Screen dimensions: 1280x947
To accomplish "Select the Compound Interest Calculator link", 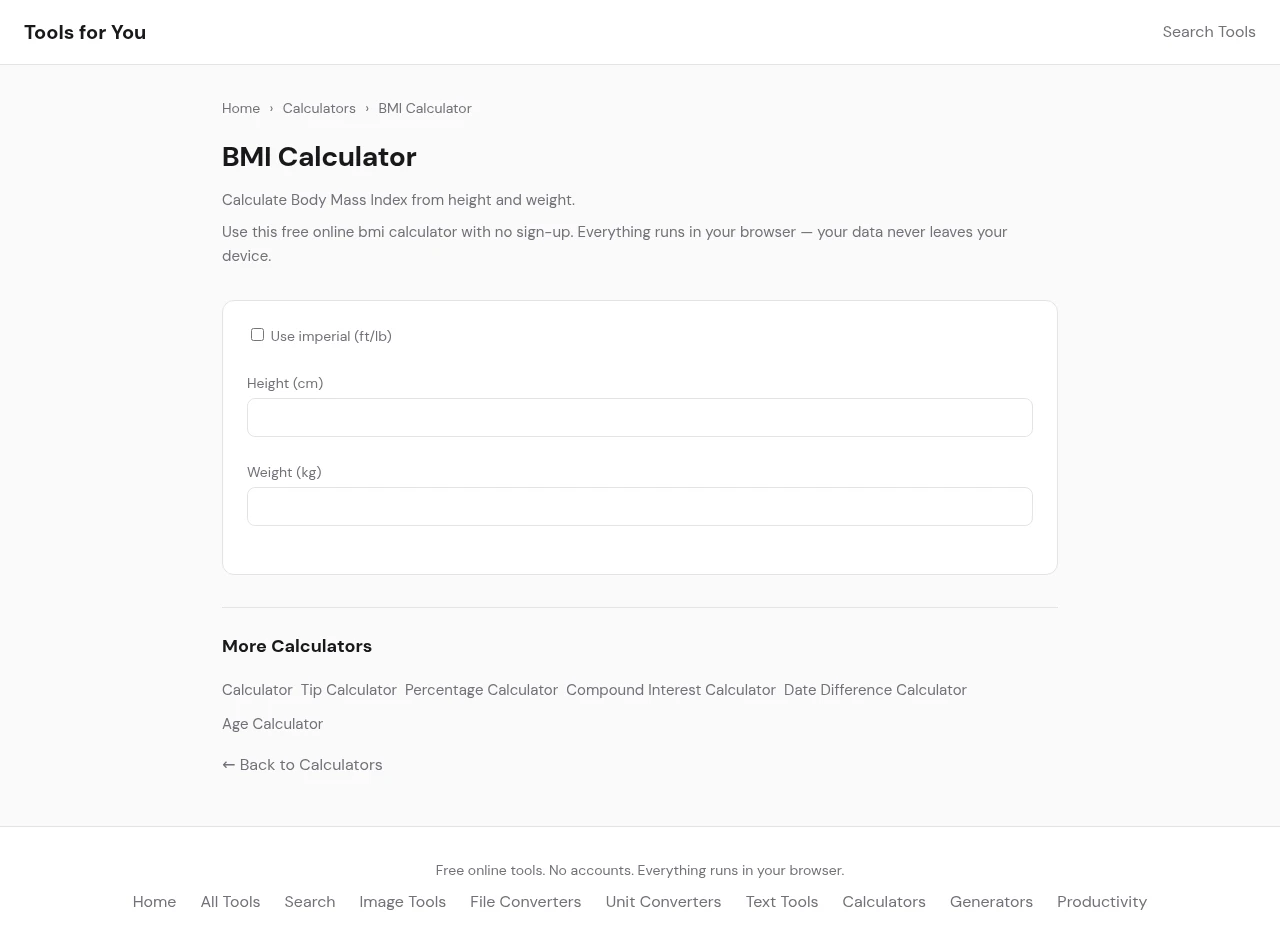I will pos(670,690).
